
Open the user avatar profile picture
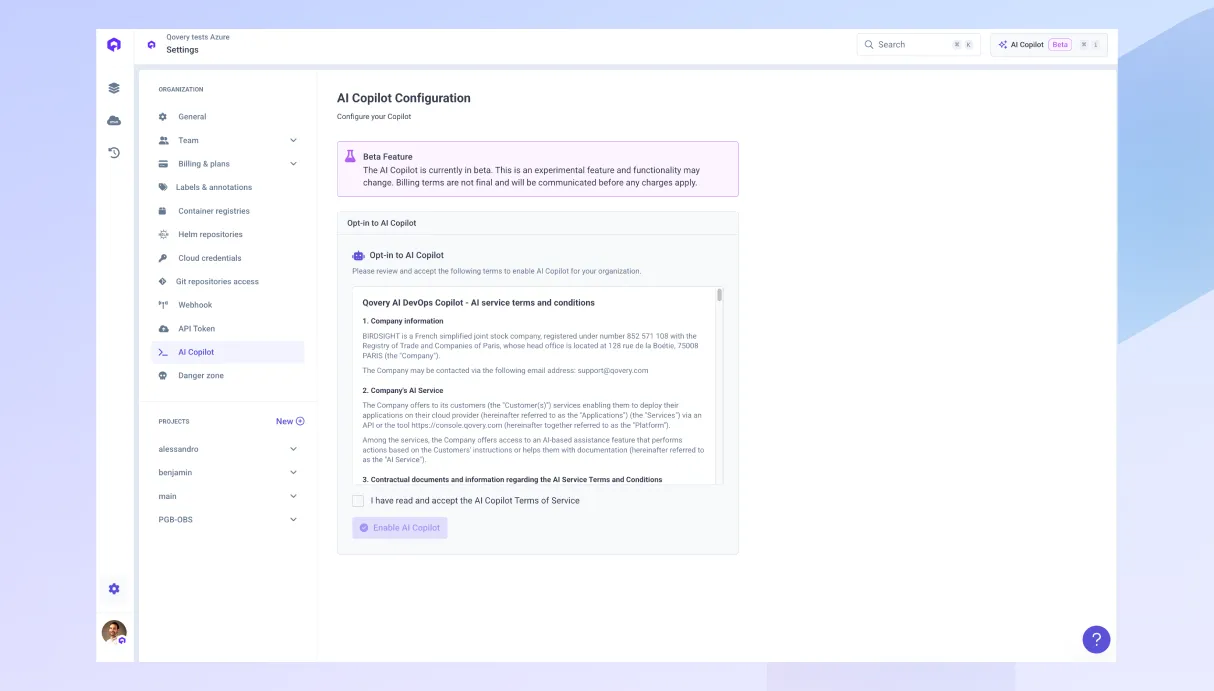114,632
